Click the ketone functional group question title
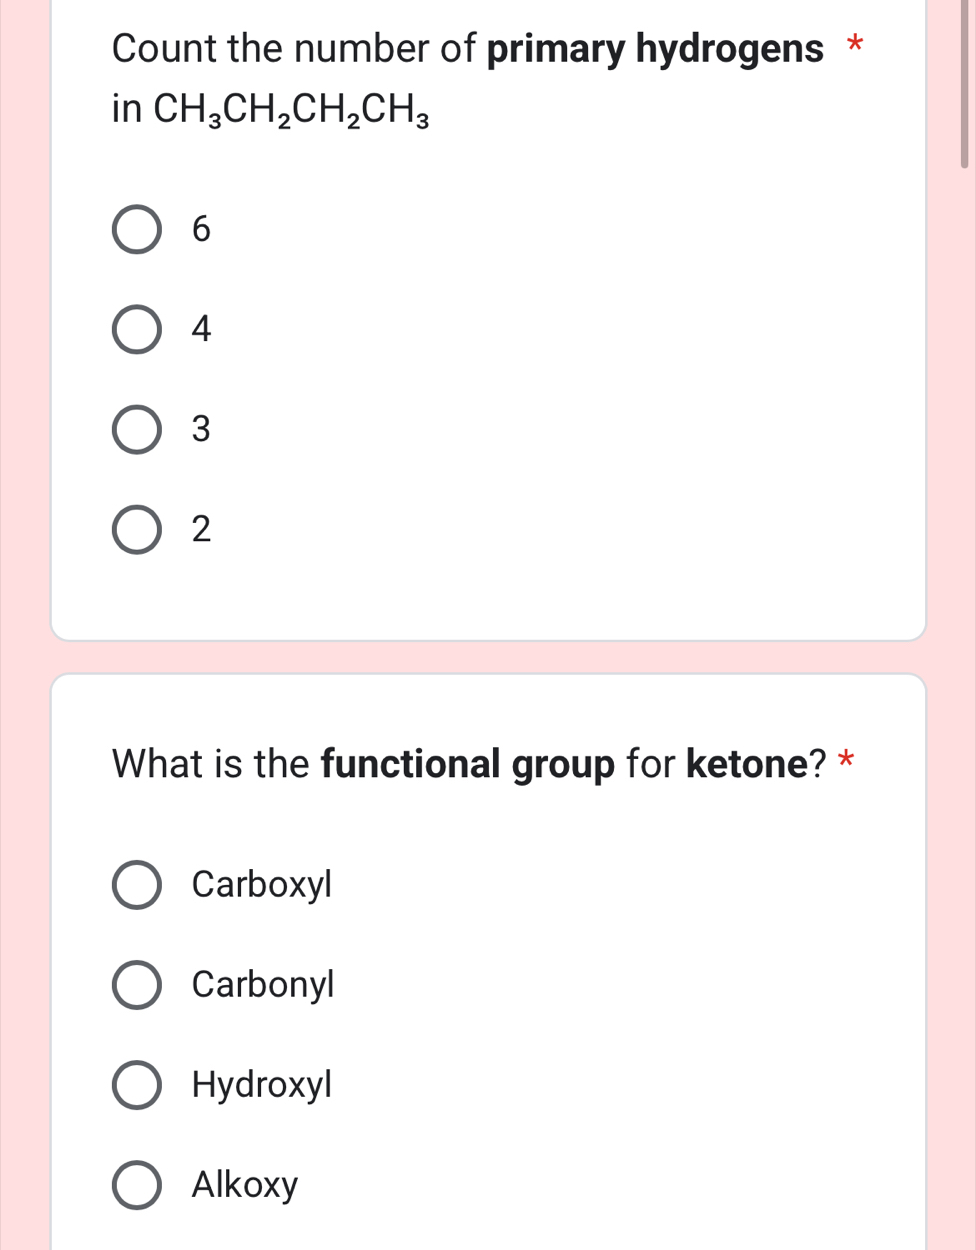The image size is (976, 1250). click(468, 764)
